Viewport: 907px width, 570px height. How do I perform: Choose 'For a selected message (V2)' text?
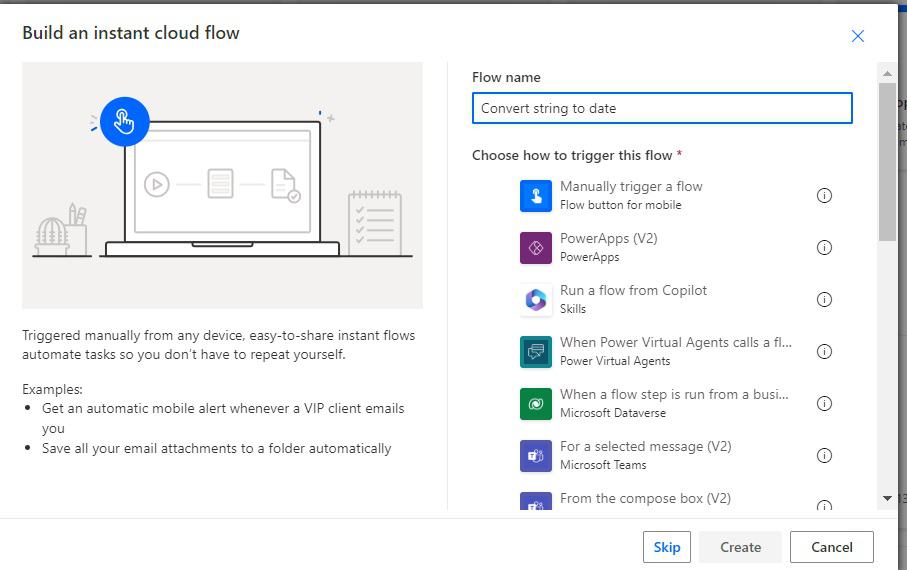(646, 447)
